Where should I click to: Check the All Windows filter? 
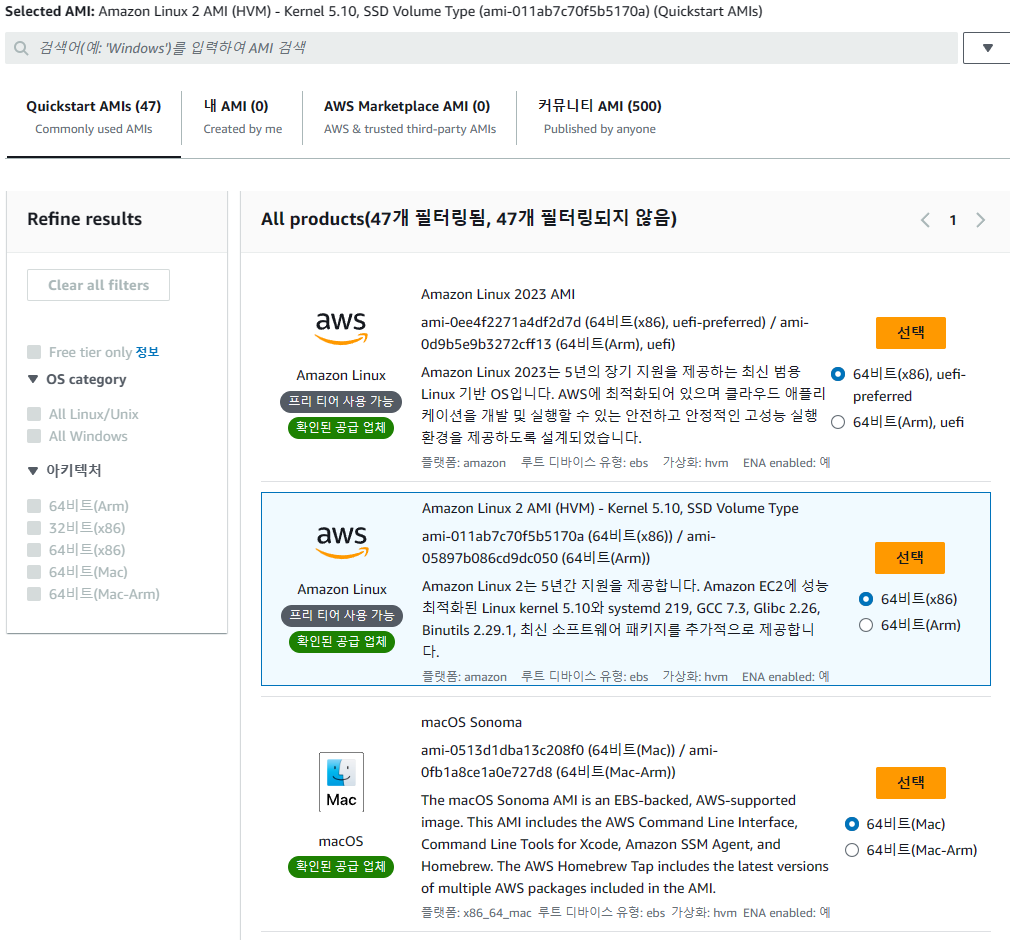pos(34,436)
